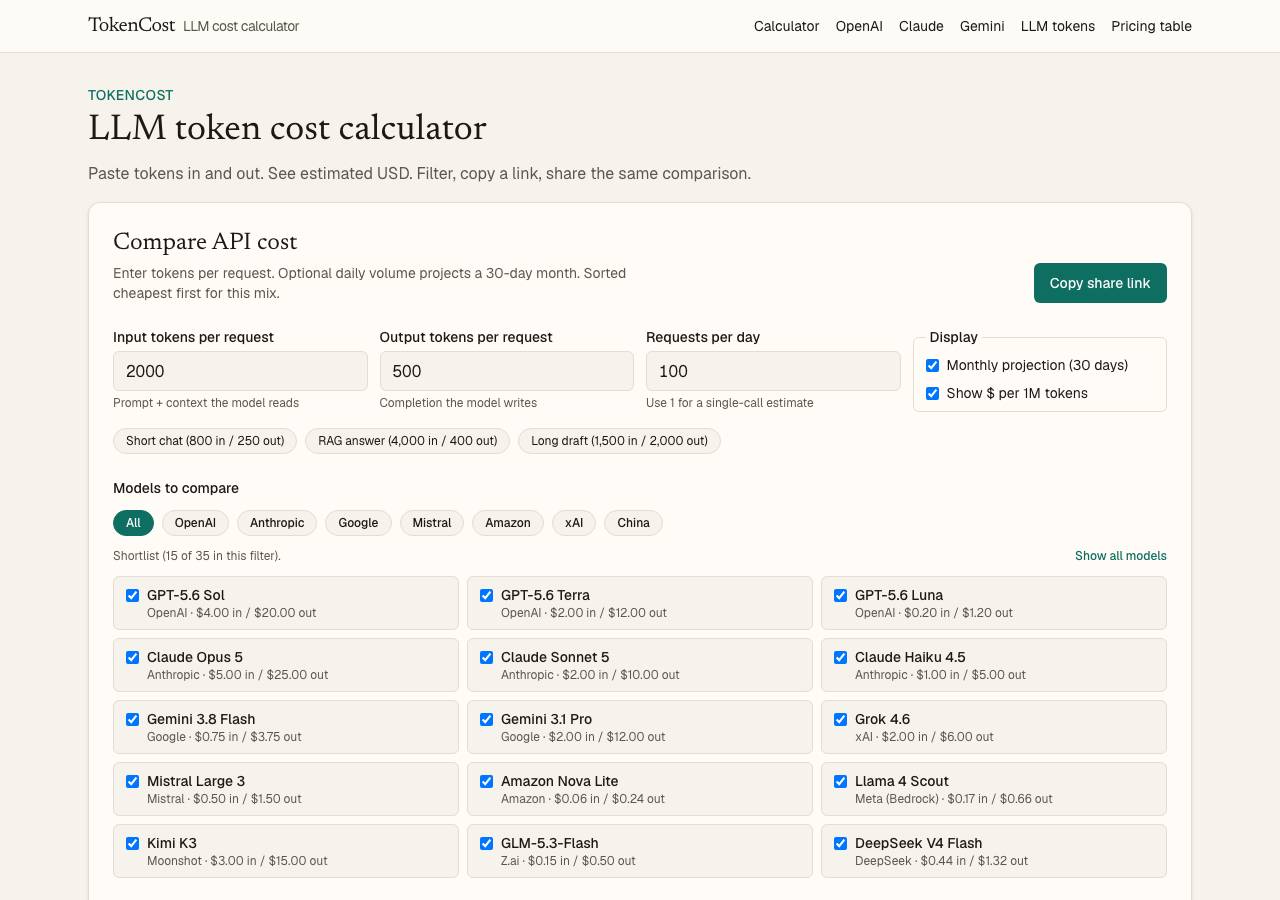Click 'Shortlist (15 of 35 in this filter).' text
The height and width of the screenshot is (900, 1280).
tap(197, 556)
